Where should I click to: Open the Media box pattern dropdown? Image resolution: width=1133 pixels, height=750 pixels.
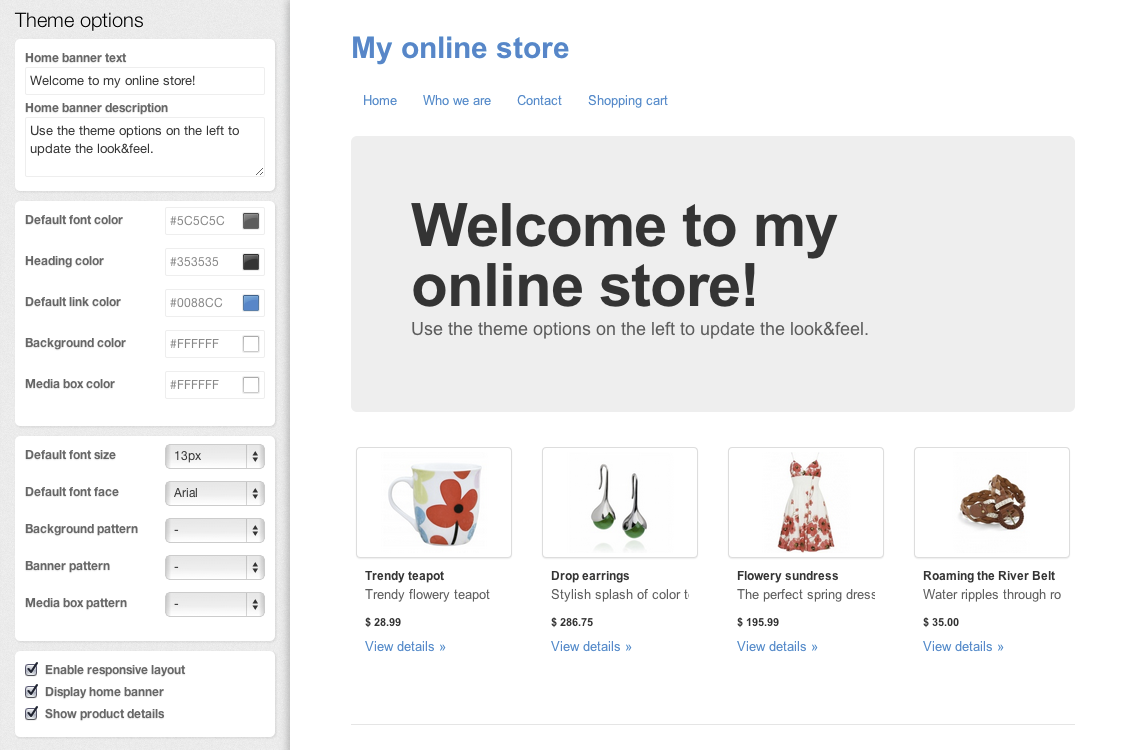coord(215,604)
